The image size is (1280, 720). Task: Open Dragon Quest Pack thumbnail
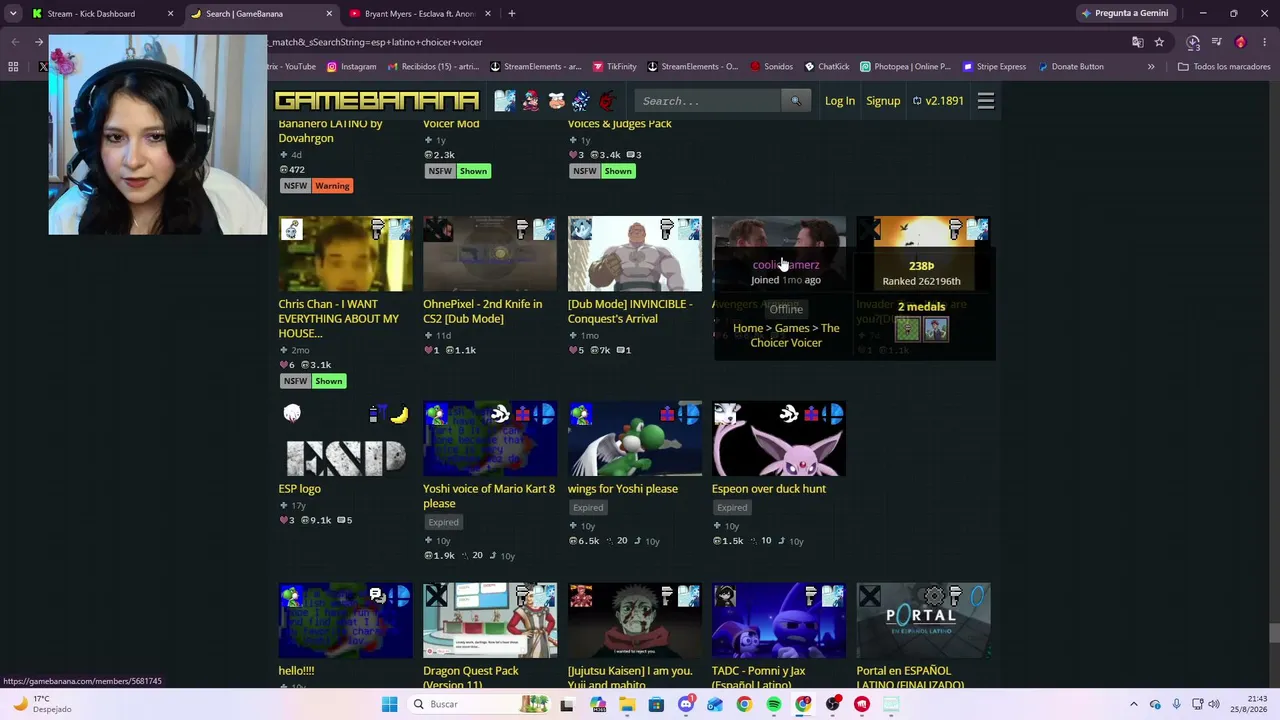point(490,621)
